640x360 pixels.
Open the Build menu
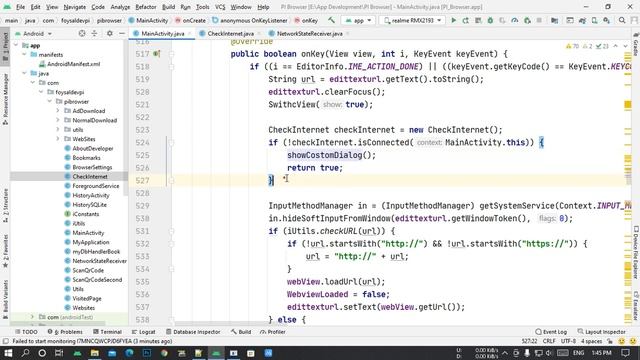tap(168, 7)
